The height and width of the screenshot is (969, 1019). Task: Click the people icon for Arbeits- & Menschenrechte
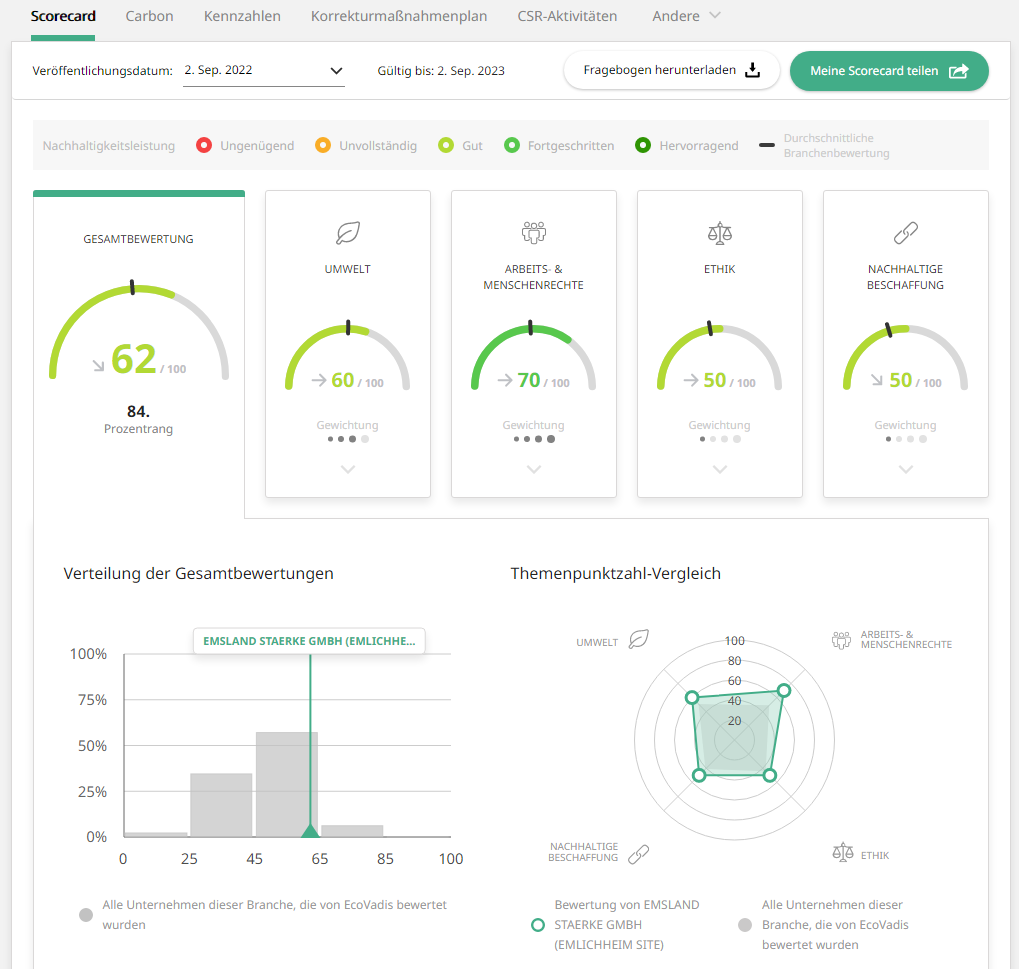[x=533, y=233]
